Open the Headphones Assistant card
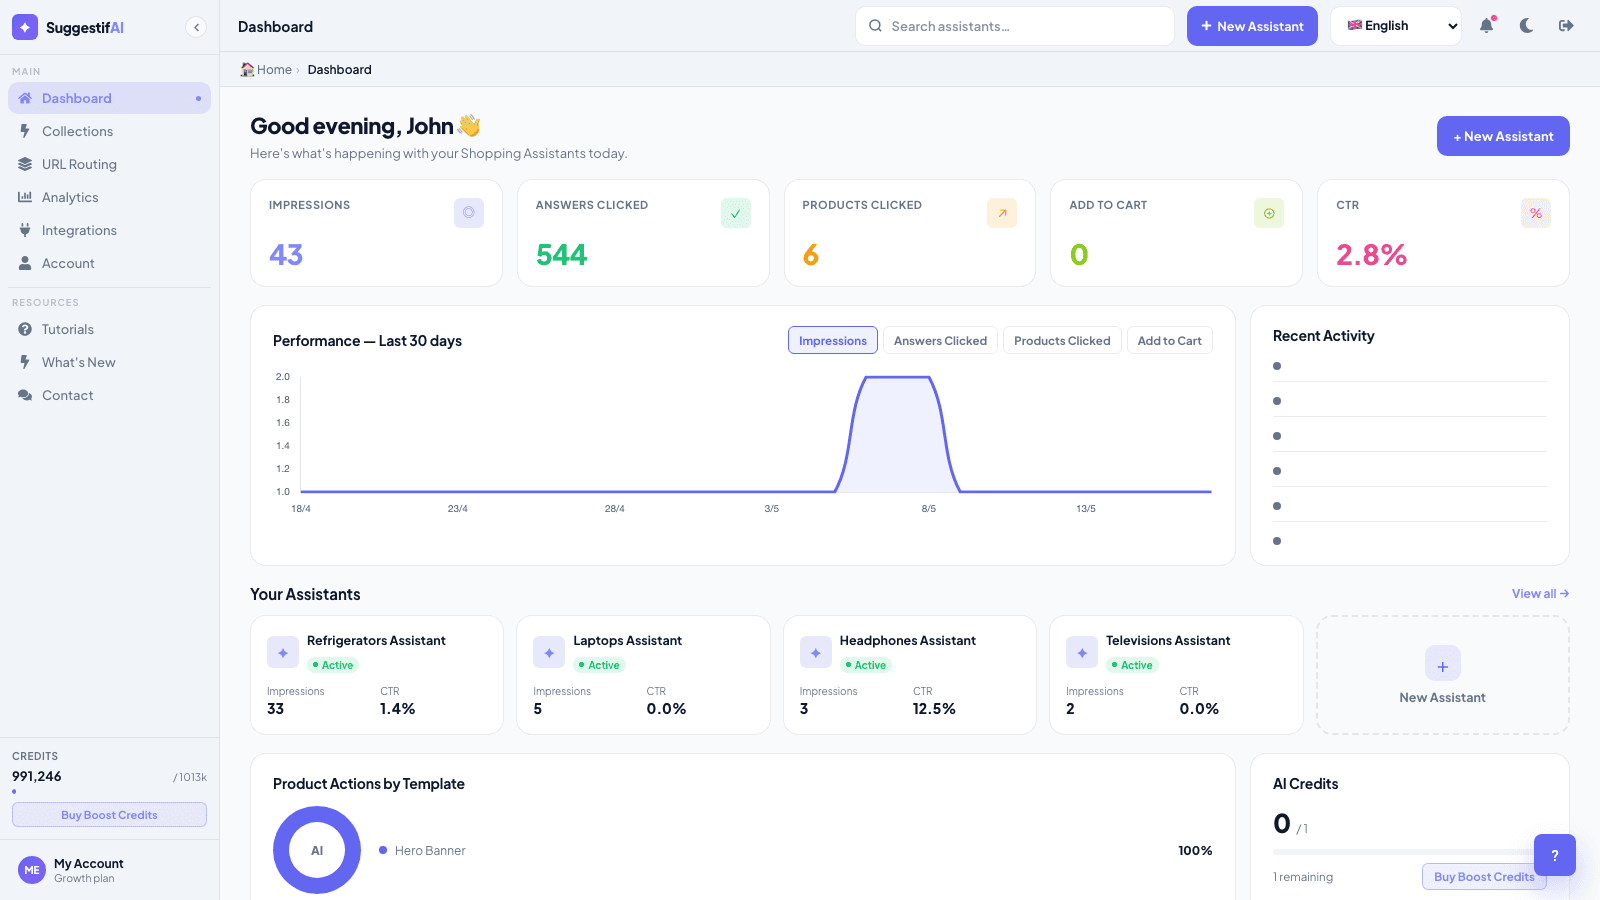The image size is (1600, 900). (910, 675)
